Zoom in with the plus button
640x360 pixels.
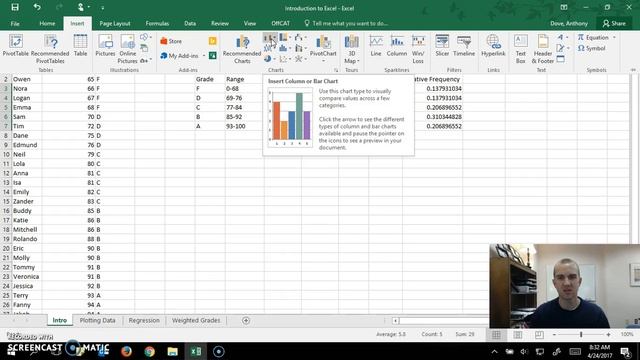[x=608, y=335]
